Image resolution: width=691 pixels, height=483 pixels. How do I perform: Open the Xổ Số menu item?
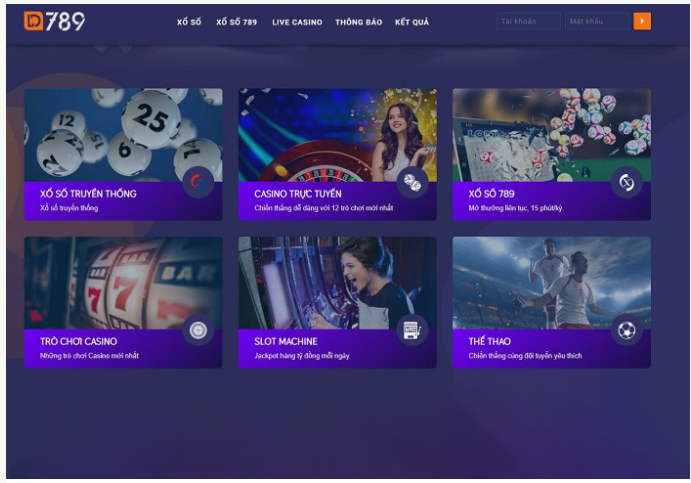189,22
